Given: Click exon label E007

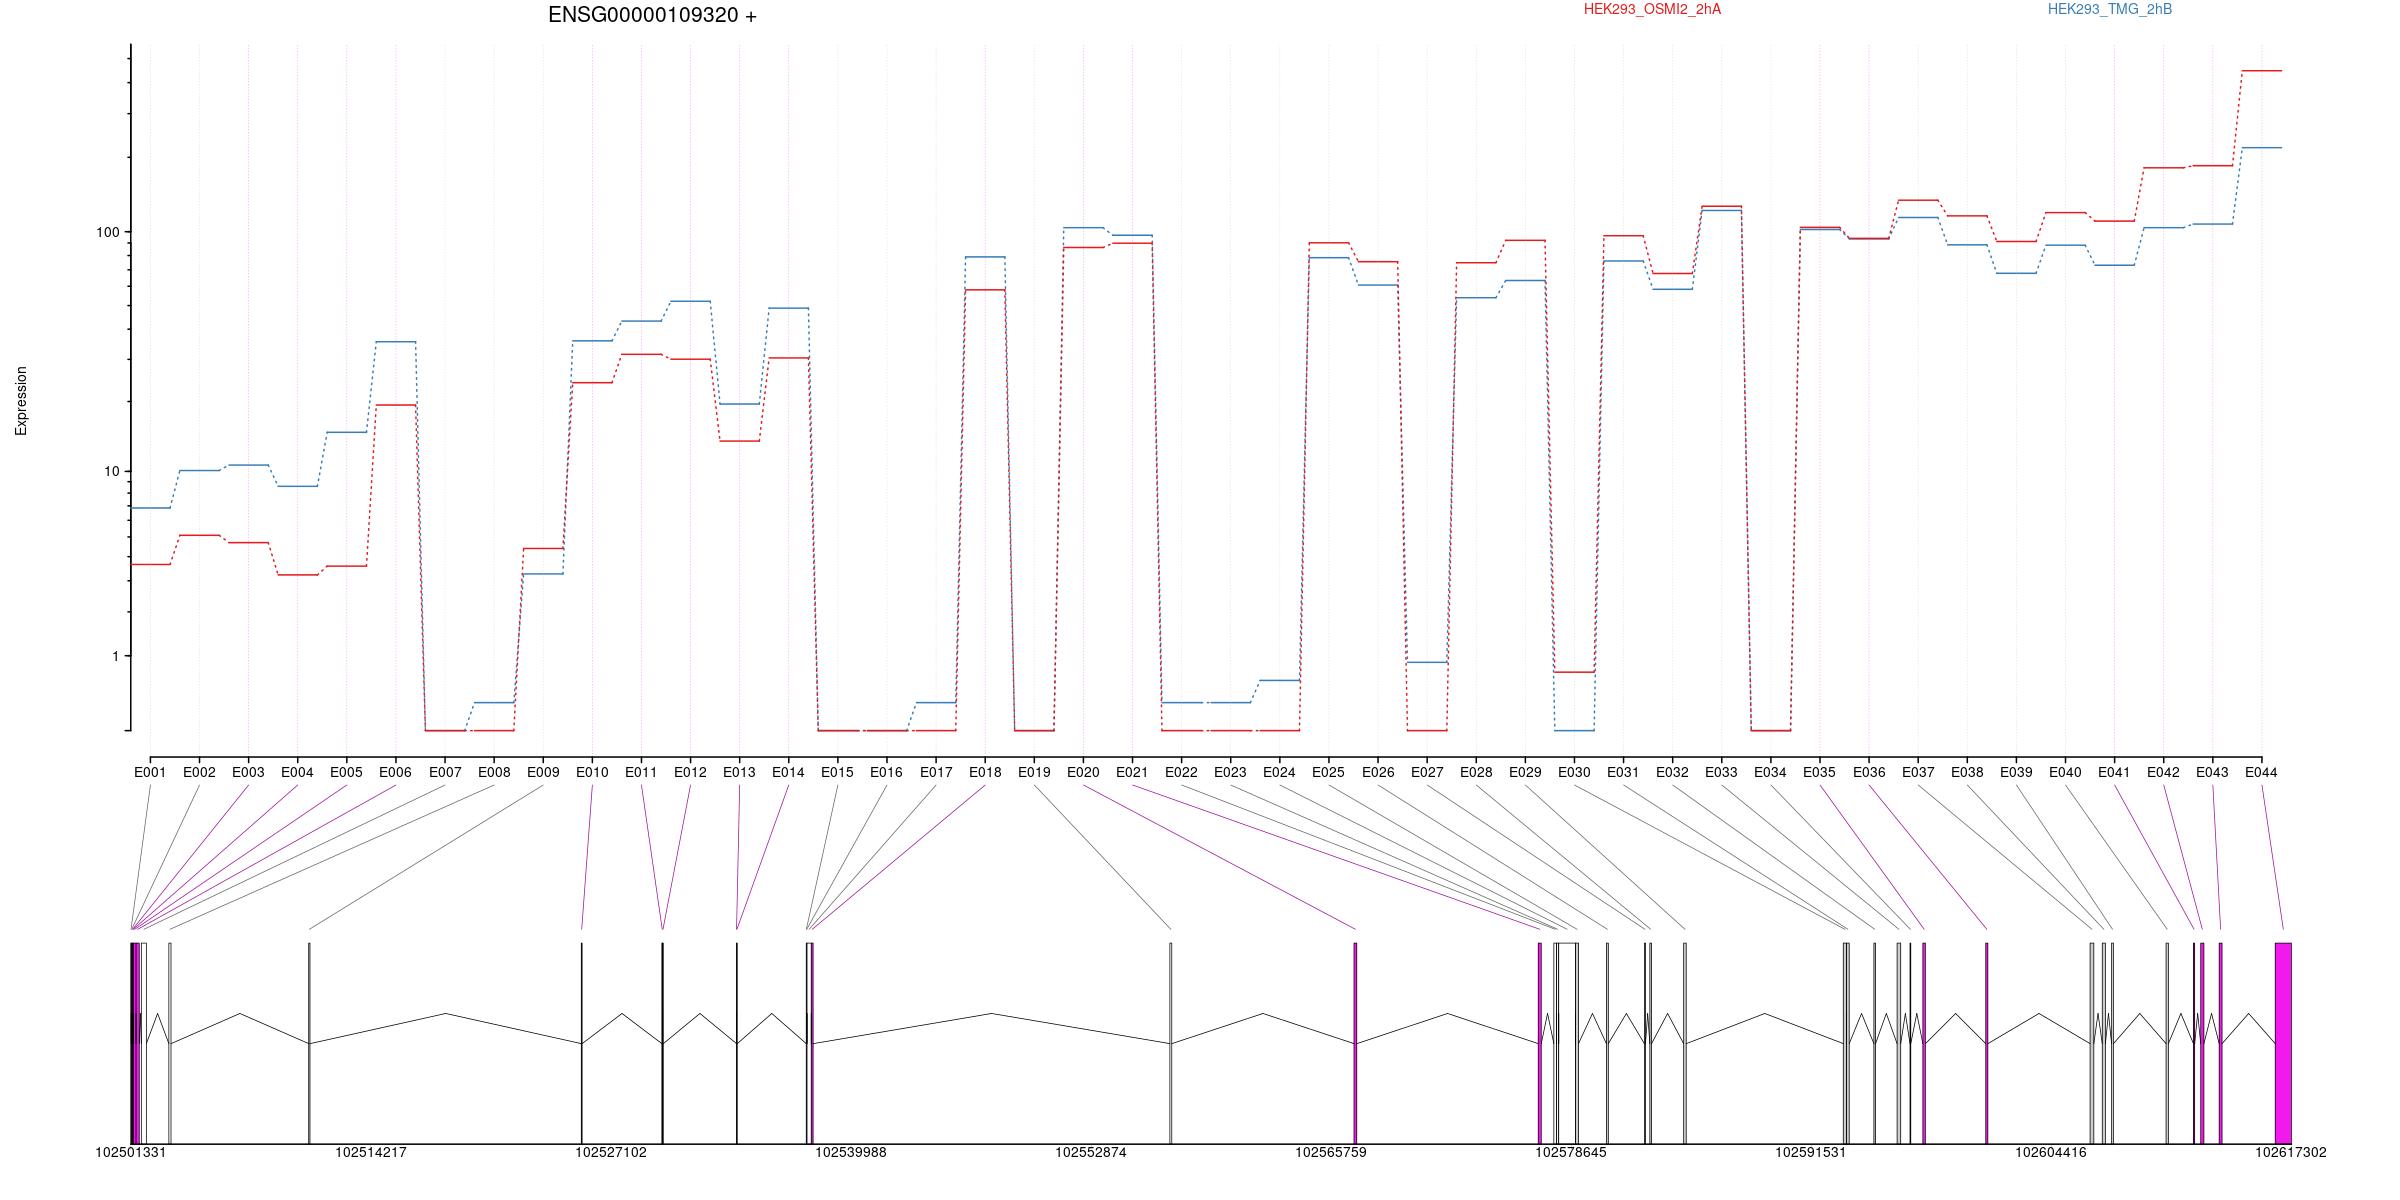Looking at the screenshot, I should point(445,772).
